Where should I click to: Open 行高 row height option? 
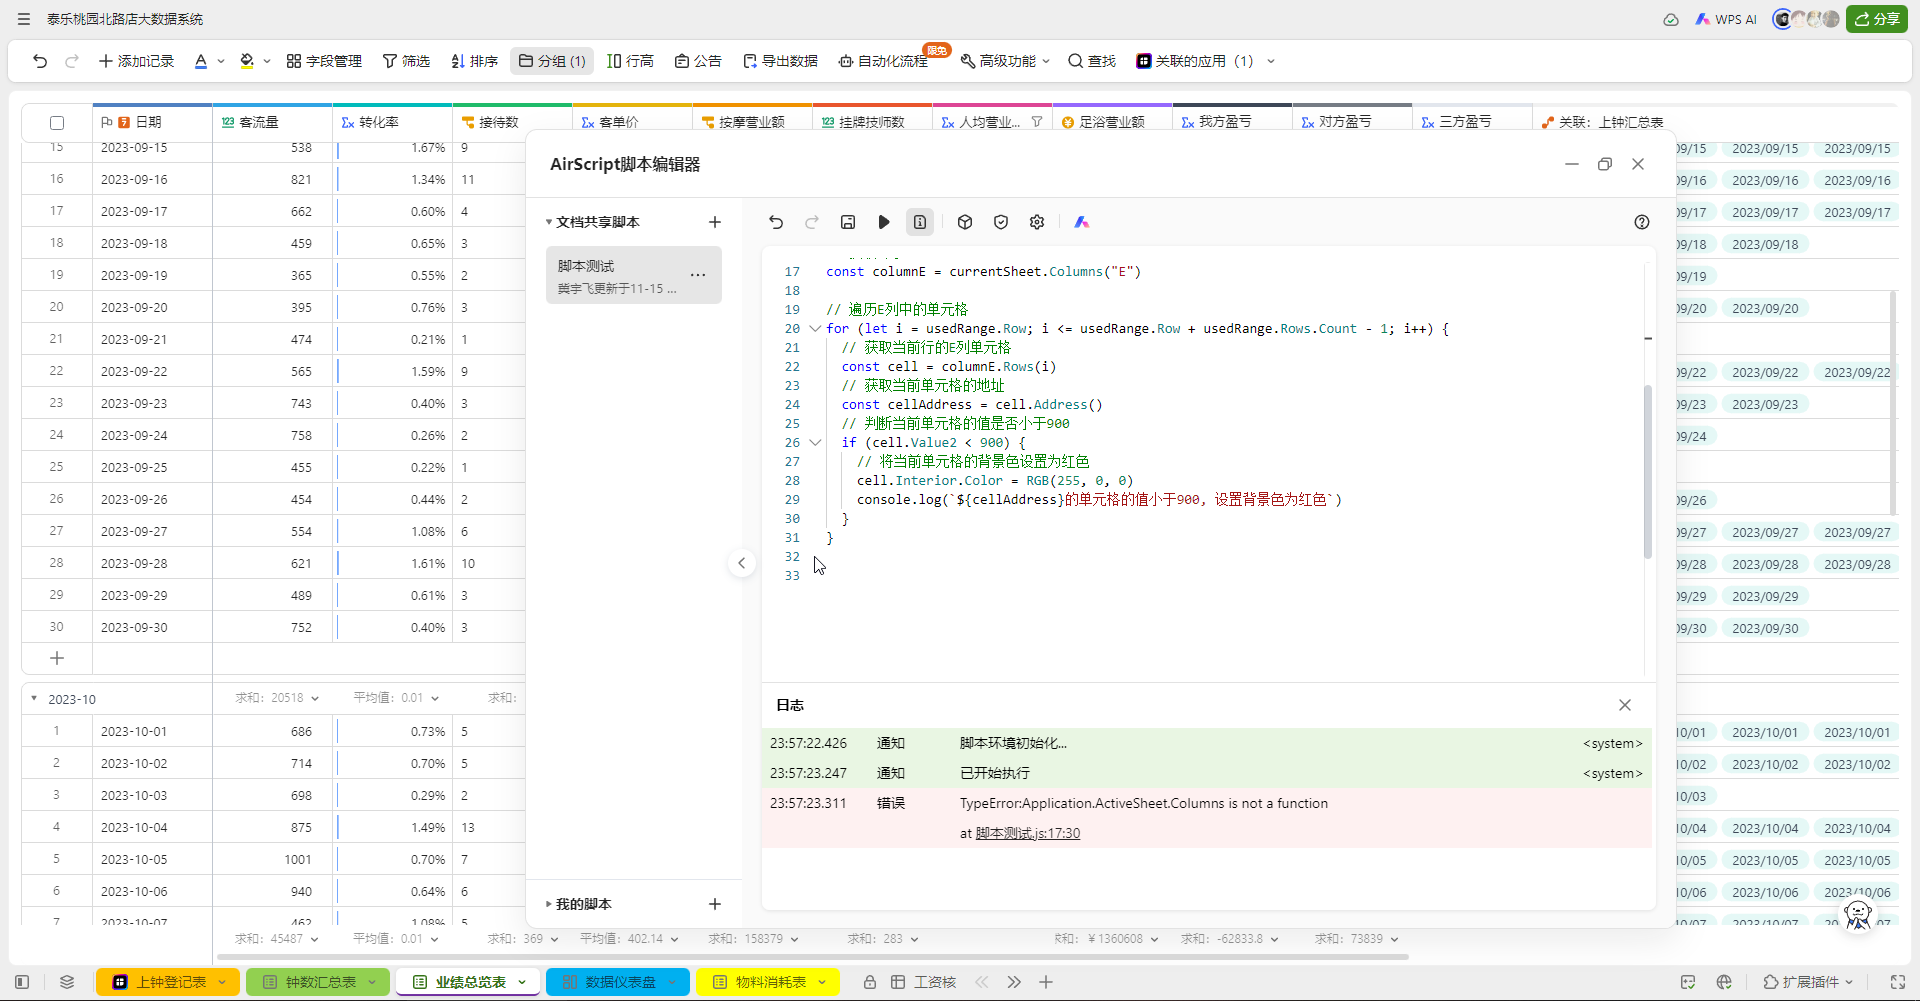point(631,61)
